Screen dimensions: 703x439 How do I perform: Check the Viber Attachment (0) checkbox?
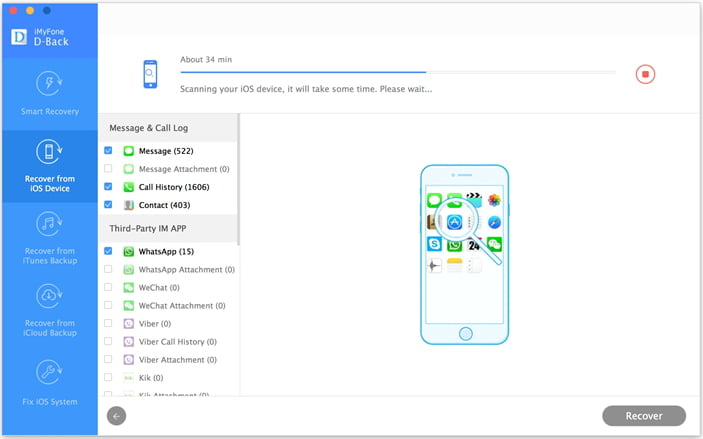click(x=108, y=359)
